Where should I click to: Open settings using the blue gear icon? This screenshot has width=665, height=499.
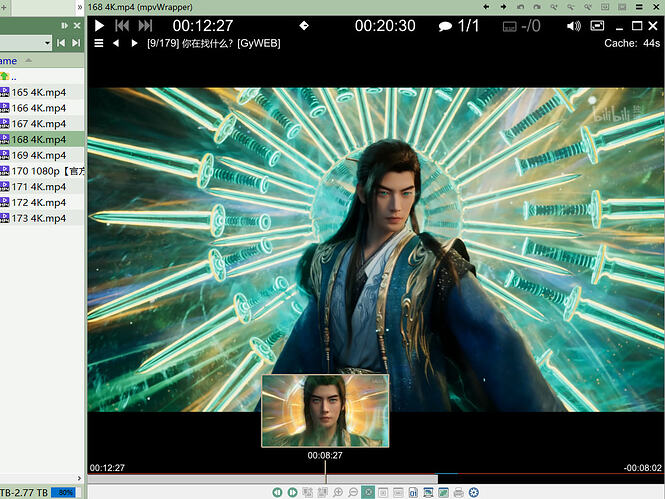point(474,492)
